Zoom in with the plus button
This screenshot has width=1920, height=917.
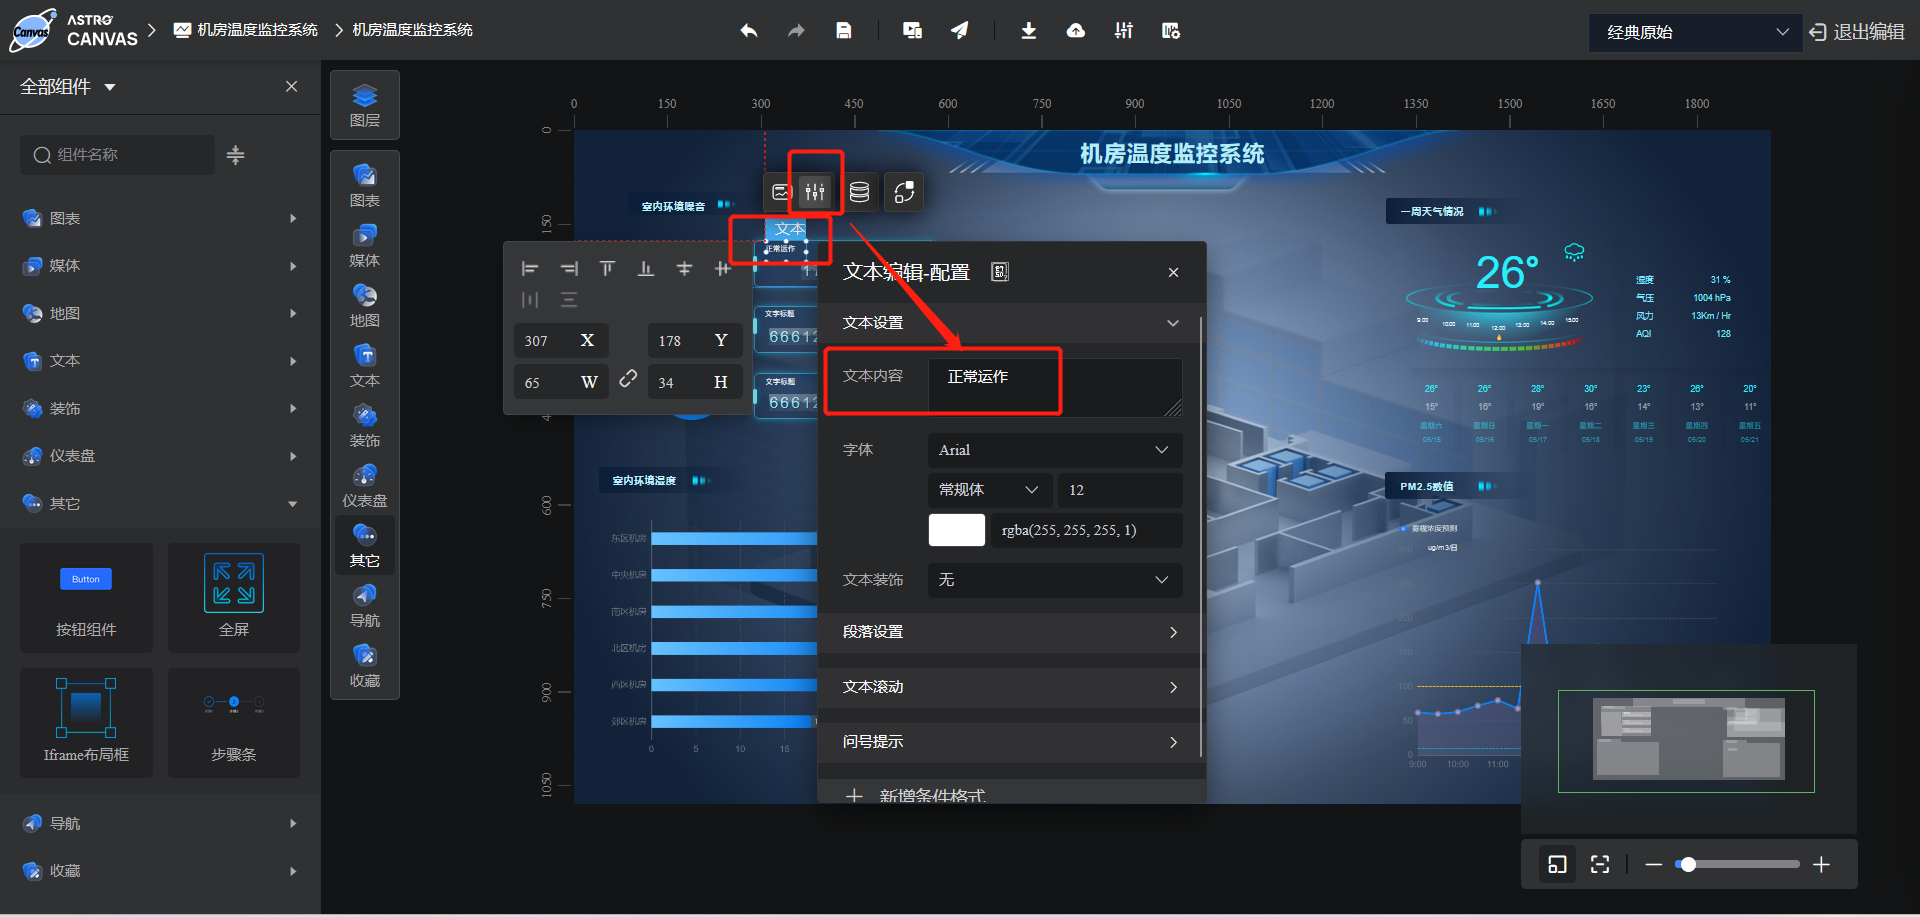[x=1822, y=864]
